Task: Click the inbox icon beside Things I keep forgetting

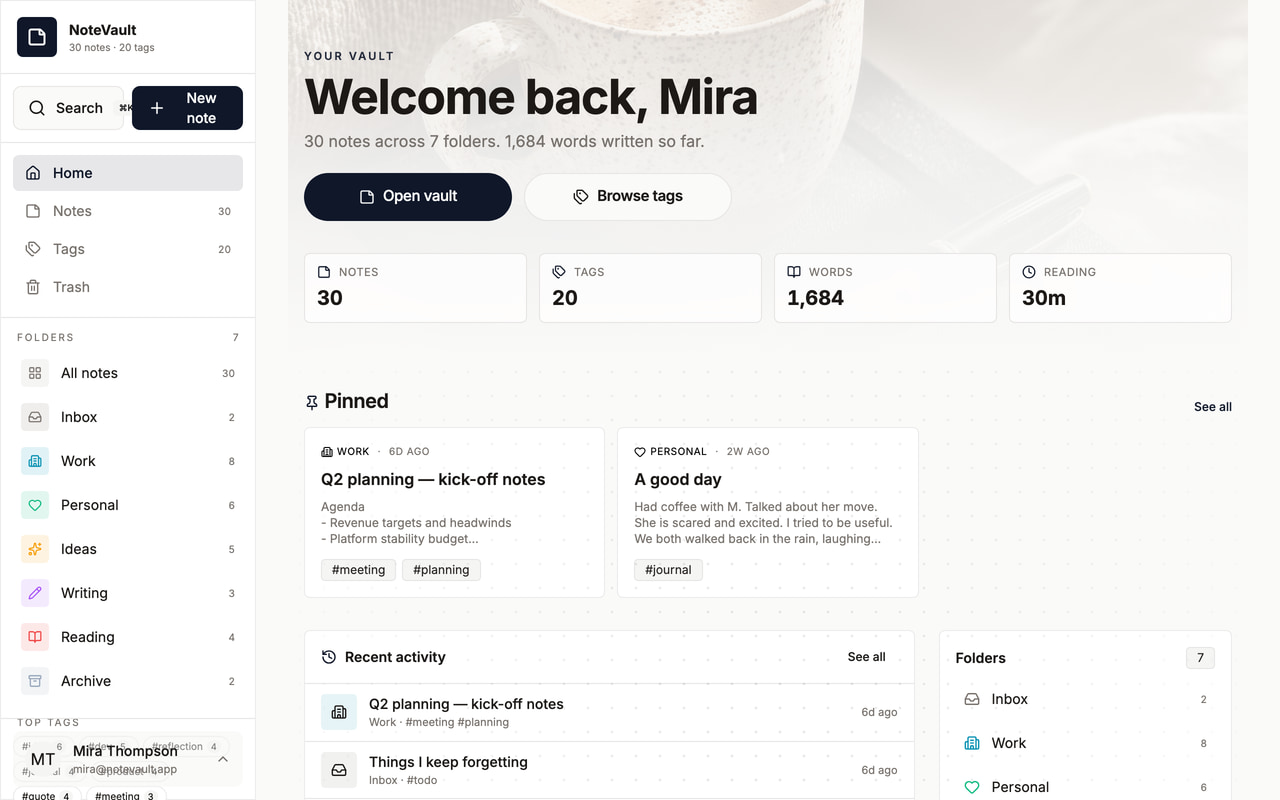Action: click(x=339, y=770)
